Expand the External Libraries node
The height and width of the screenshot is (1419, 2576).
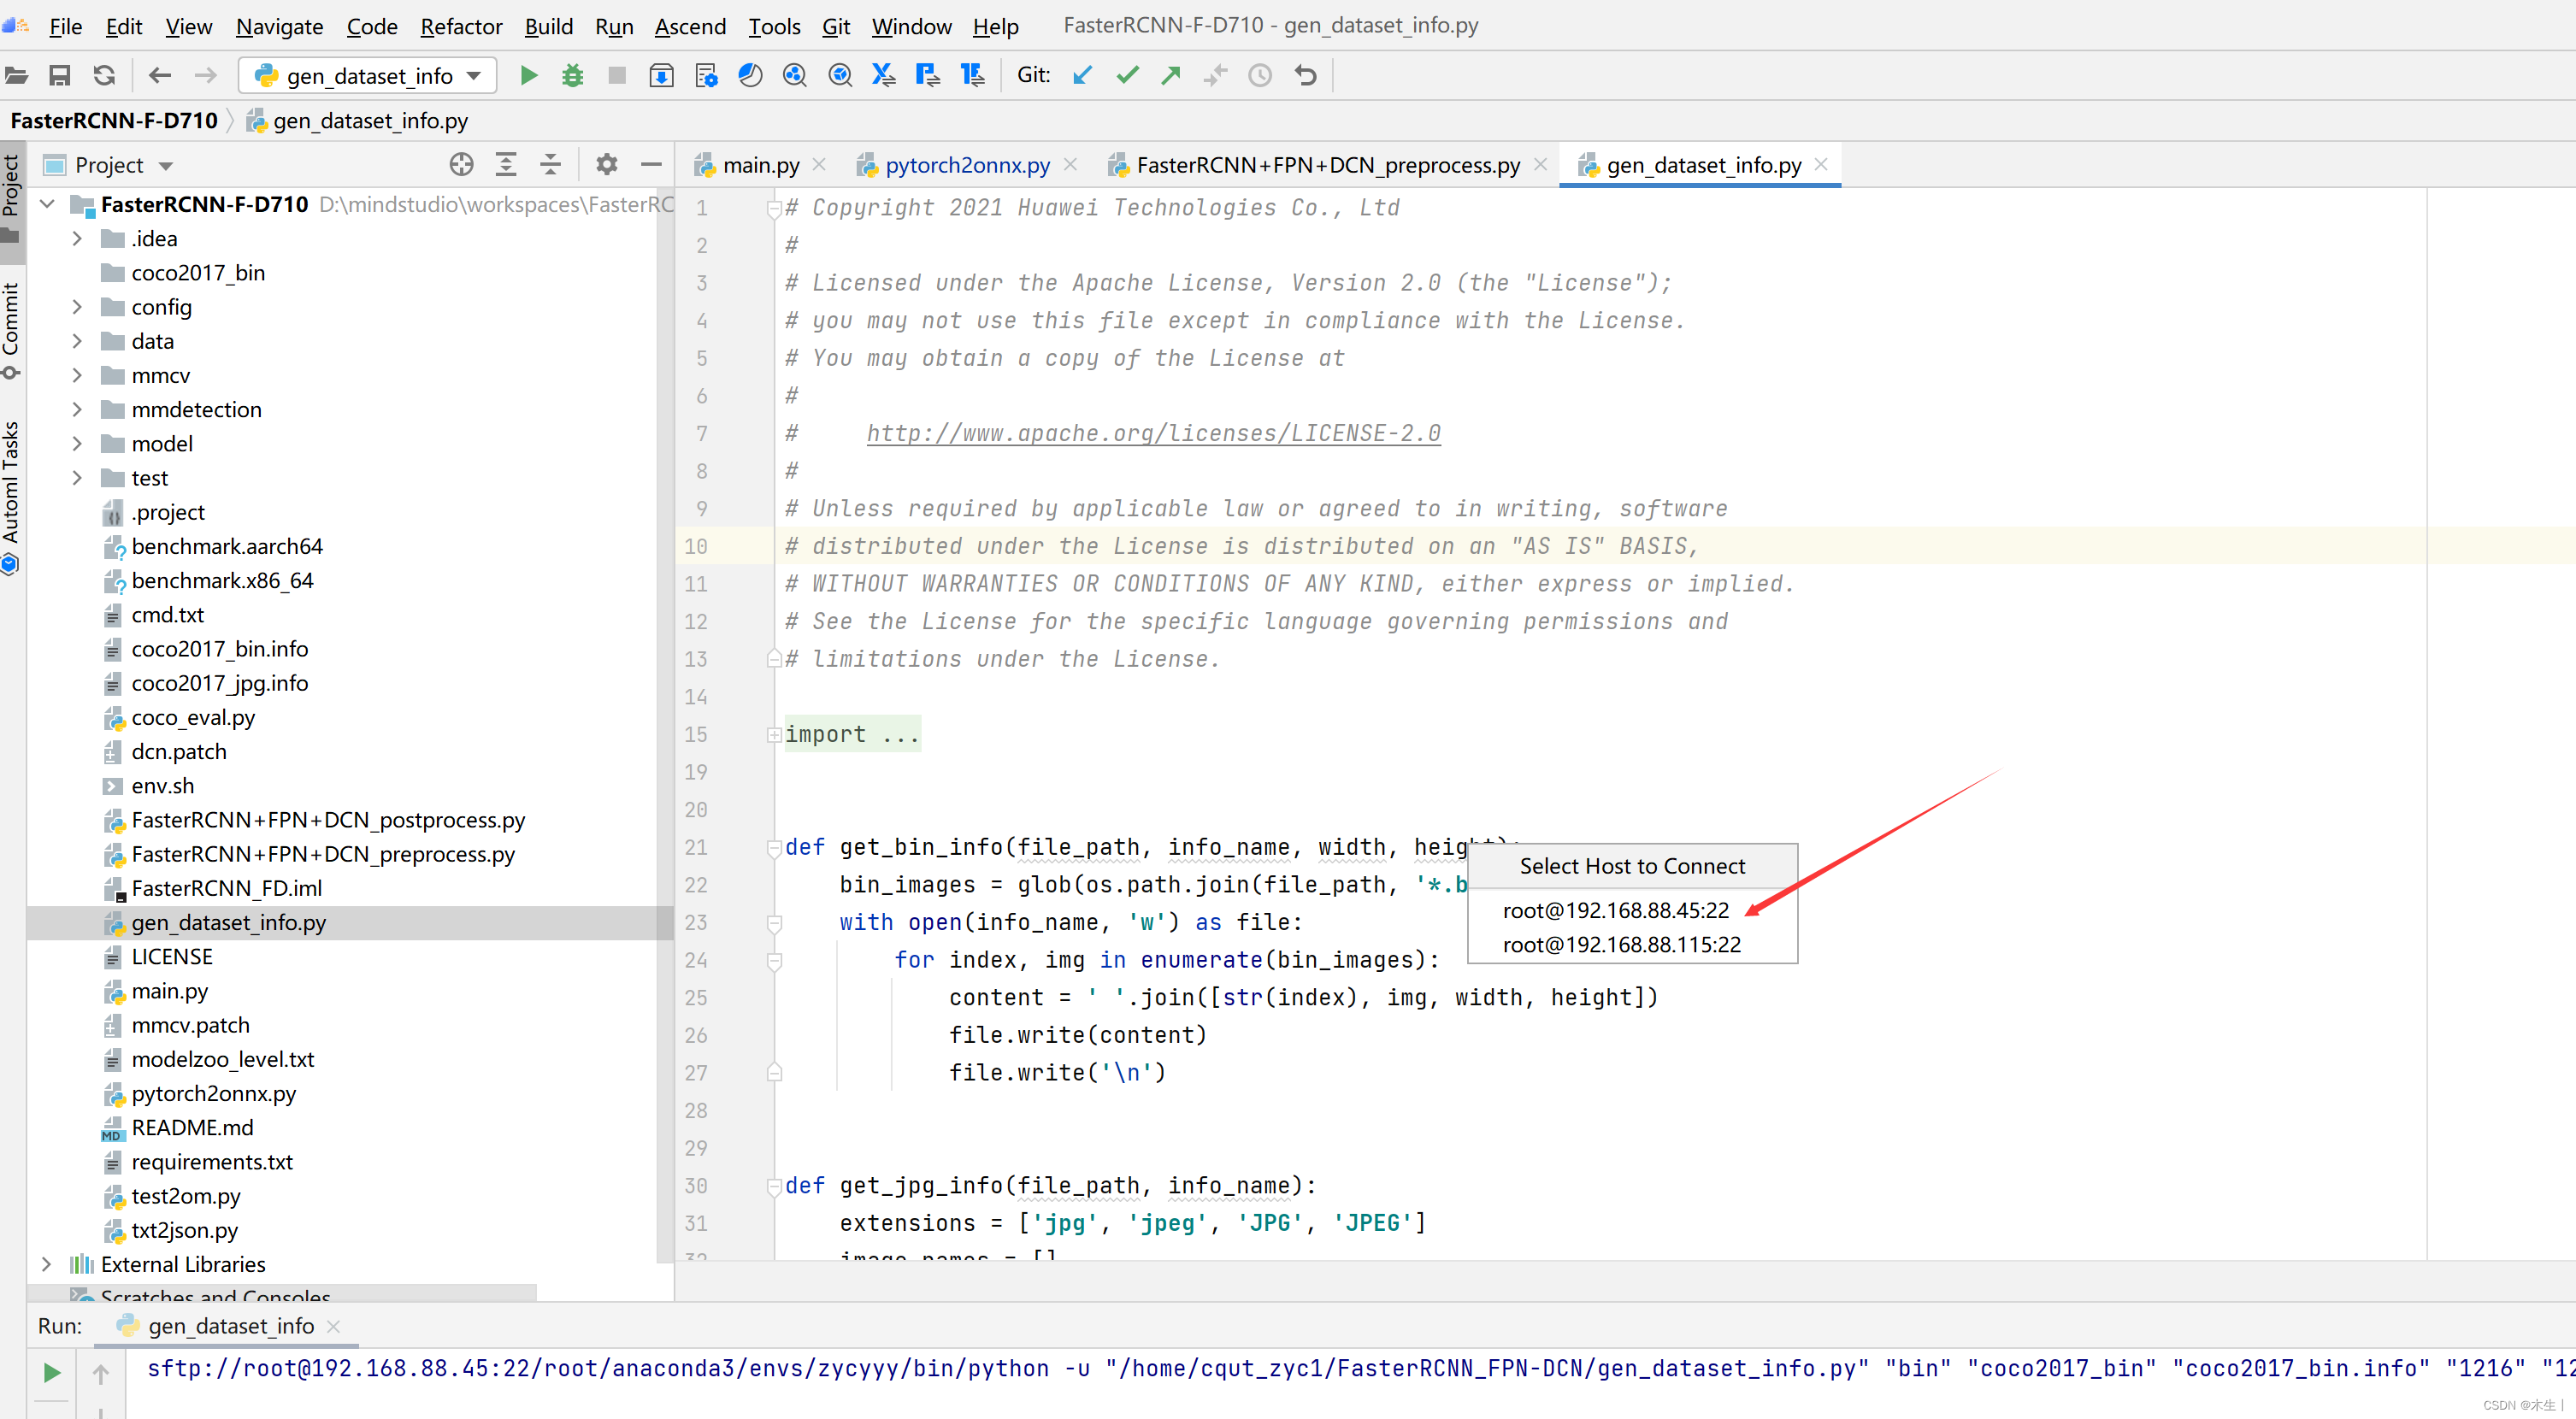click(x=46, y=1264)
